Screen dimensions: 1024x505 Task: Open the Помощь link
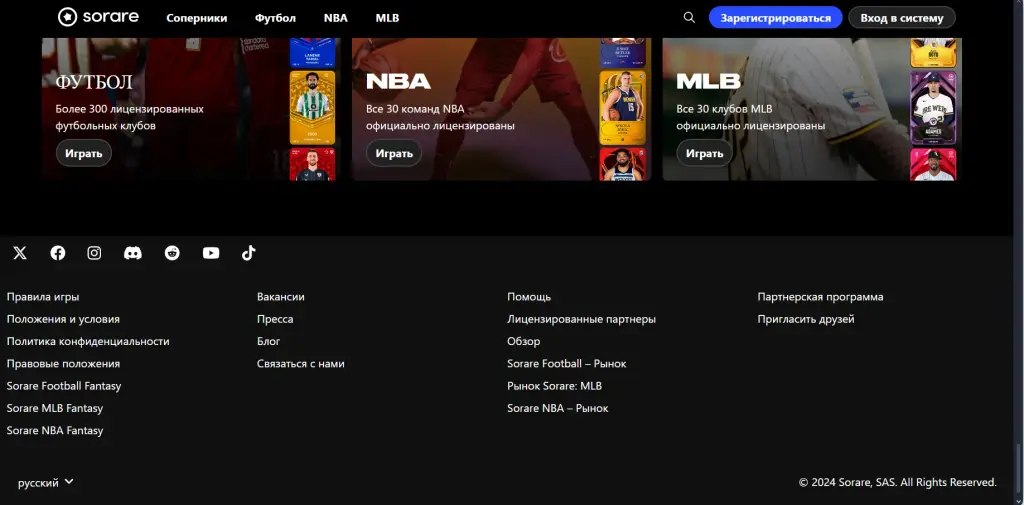point(529,297)
